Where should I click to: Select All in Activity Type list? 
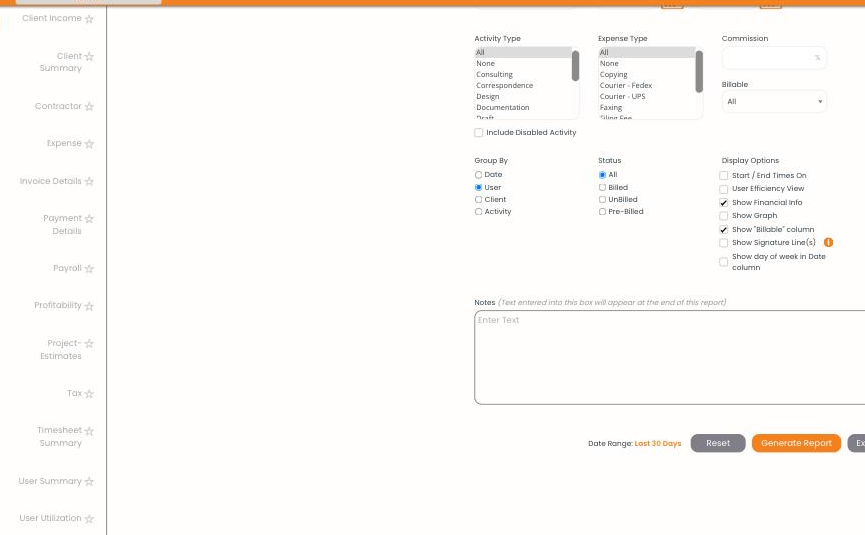tap(522, 52)
